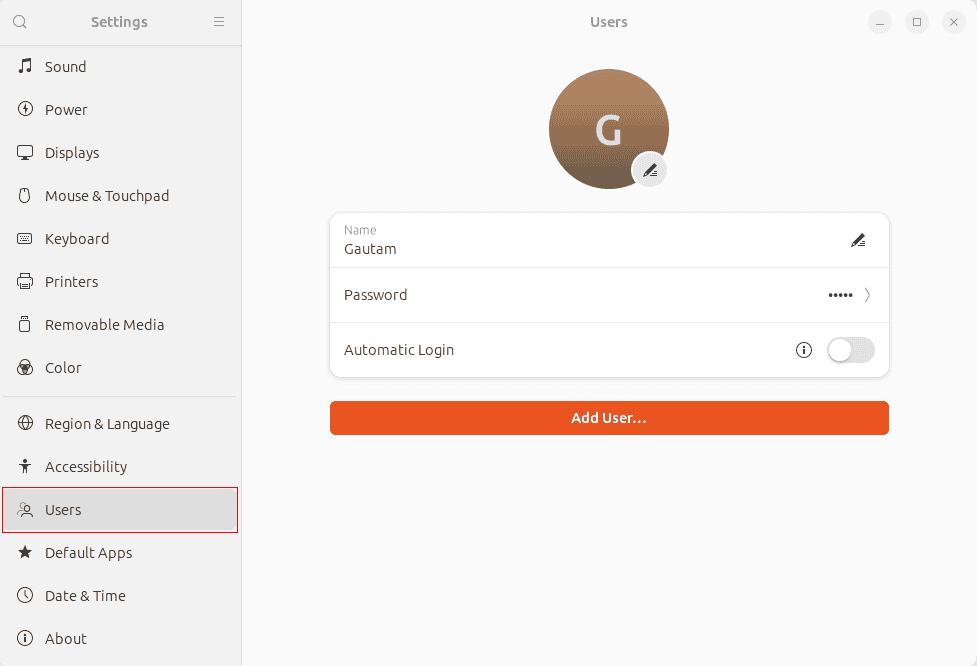Image resolution: width=977 pixels, height=666 pixels.
Task: Select the Sound settings icon
Action: pyautogui.click(x=23, y=66)
